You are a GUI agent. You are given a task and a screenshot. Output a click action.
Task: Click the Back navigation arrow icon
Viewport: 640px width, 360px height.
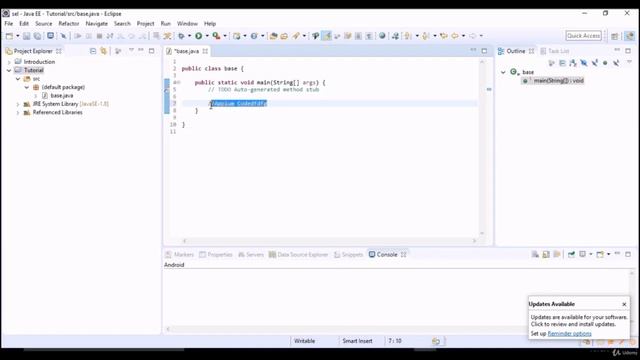pyautogui.click(x=455, y=36)
